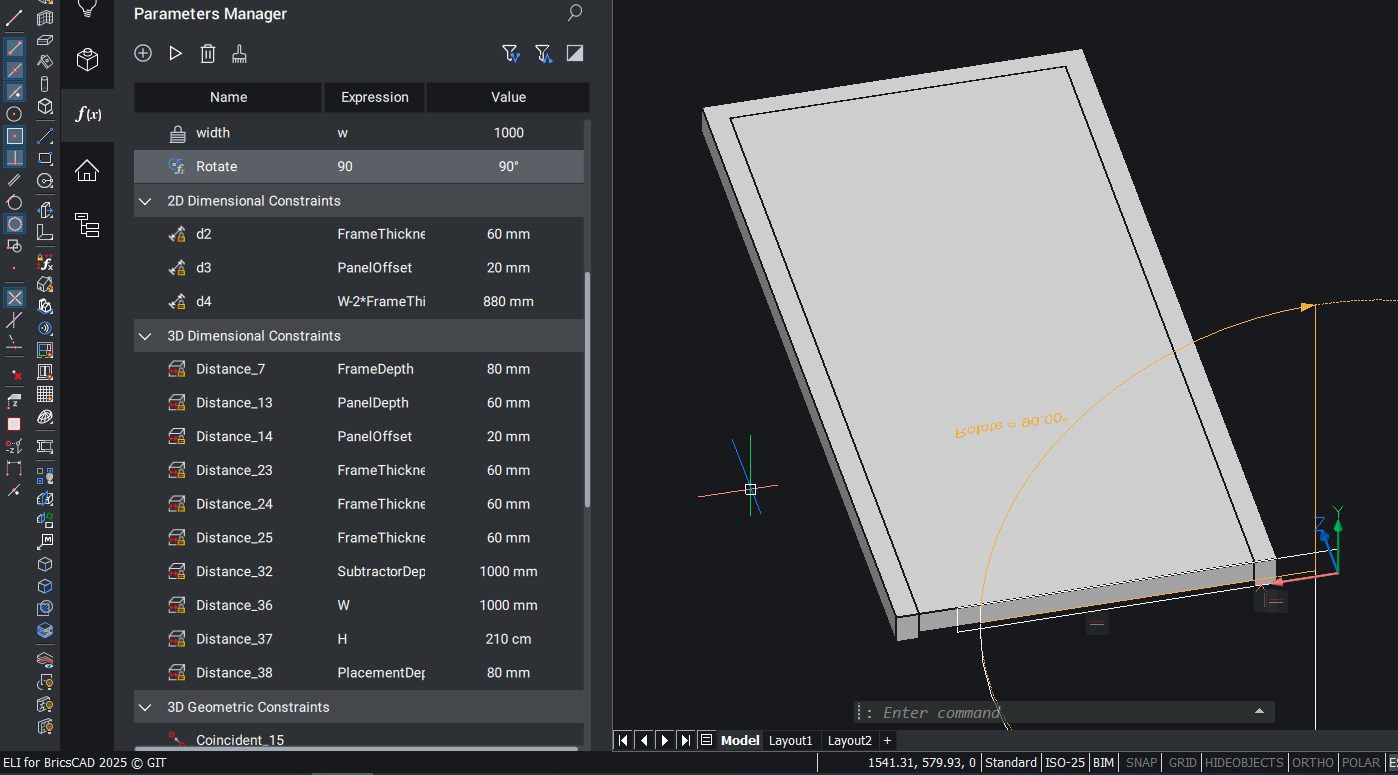Toggle GRID display in status bar
This screenshot has width=1398, height=775.
[1182, 763]
